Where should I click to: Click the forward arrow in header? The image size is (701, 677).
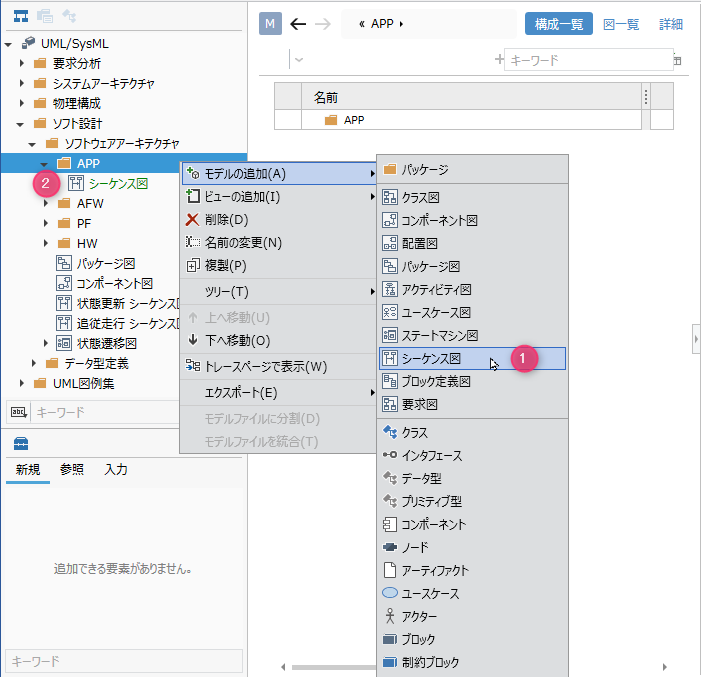point(323,24)
